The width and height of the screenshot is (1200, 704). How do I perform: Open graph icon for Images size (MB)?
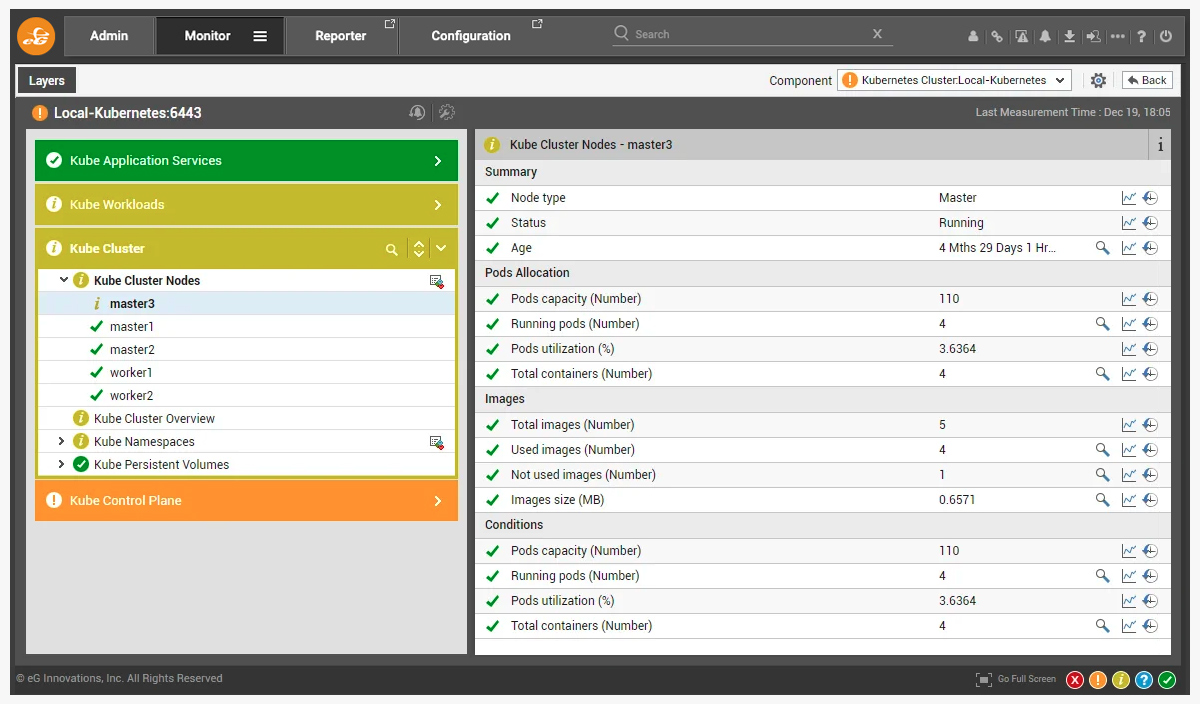[1129, 500]
